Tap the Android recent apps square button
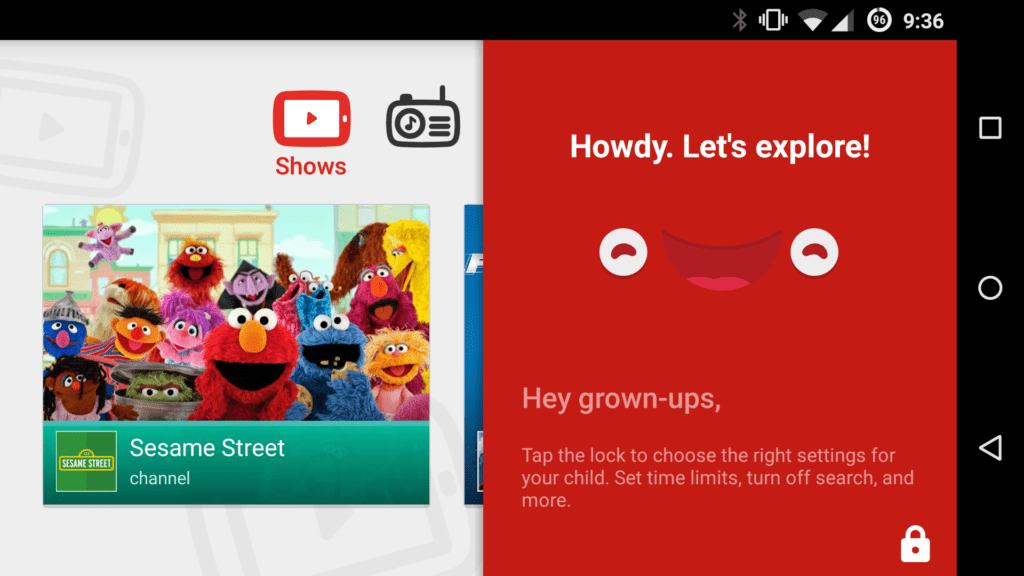Viewport: 1024px width, 576px height. tap(990, 128)
